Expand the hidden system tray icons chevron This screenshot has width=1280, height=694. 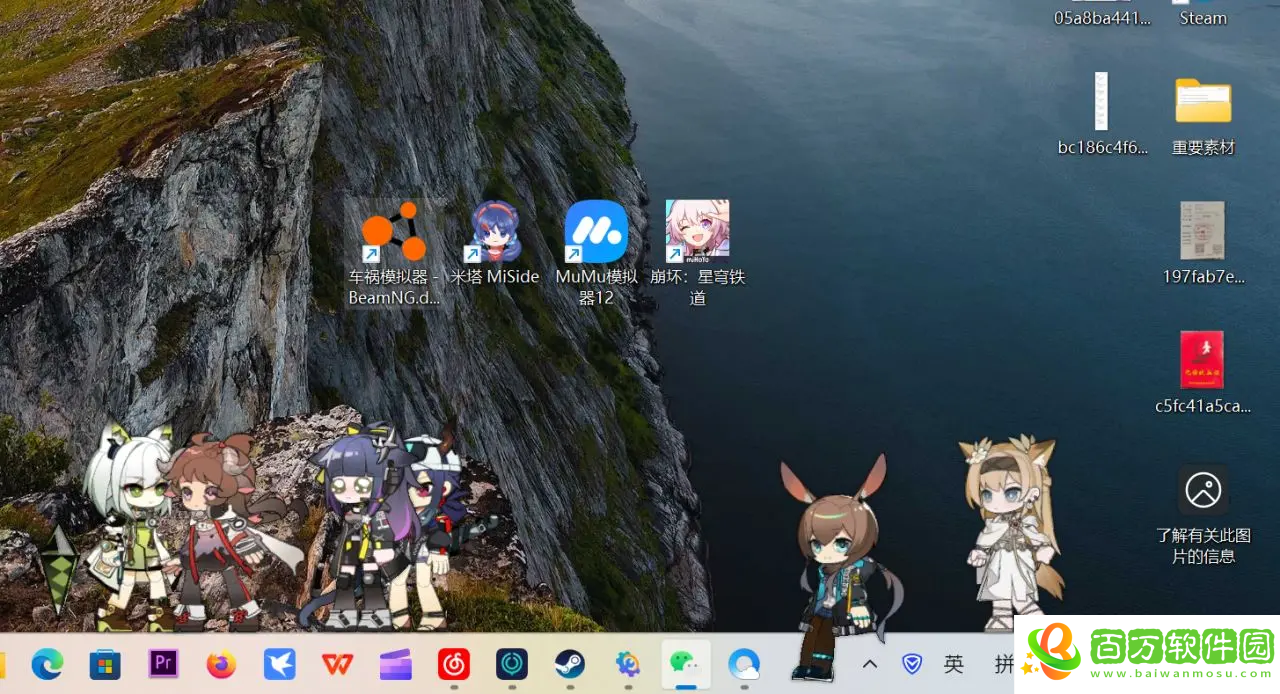click(870, 663)
